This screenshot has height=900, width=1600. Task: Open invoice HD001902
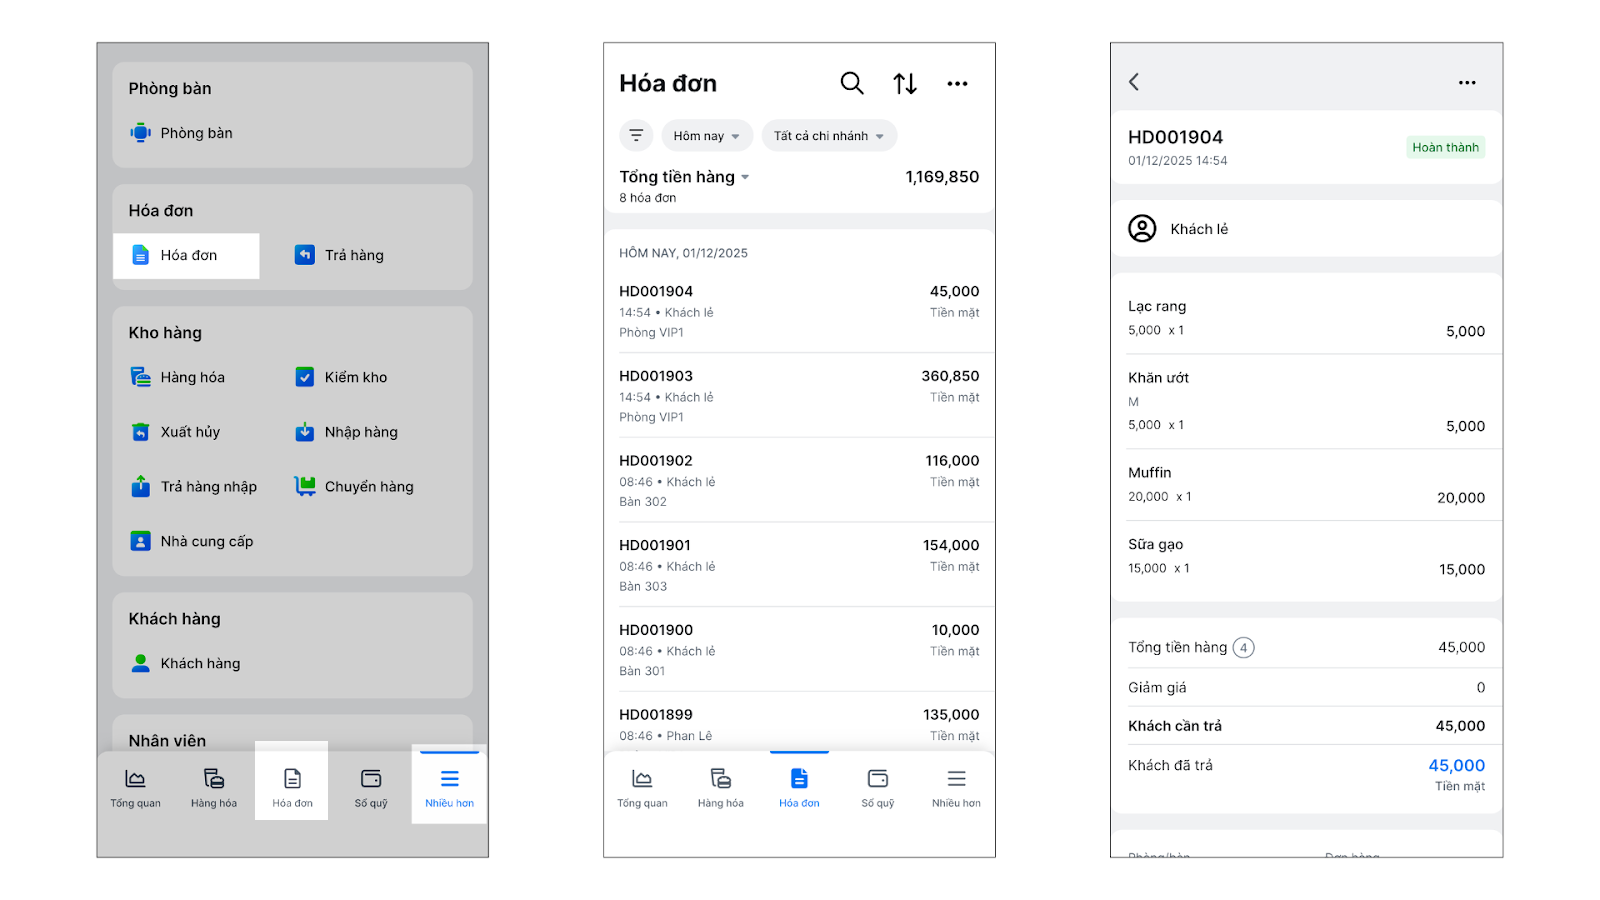coord(799,481)
